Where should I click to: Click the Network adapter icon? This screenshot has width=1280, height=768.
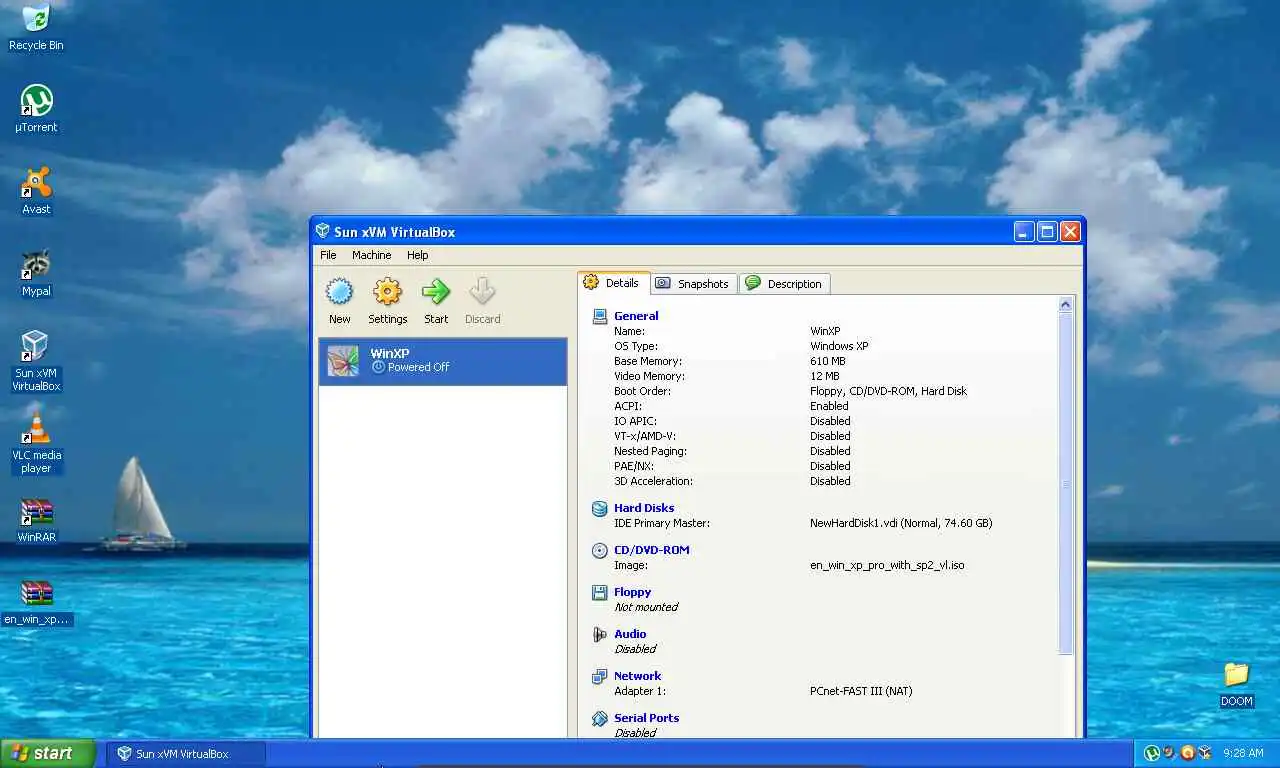(x=600, y=676)
